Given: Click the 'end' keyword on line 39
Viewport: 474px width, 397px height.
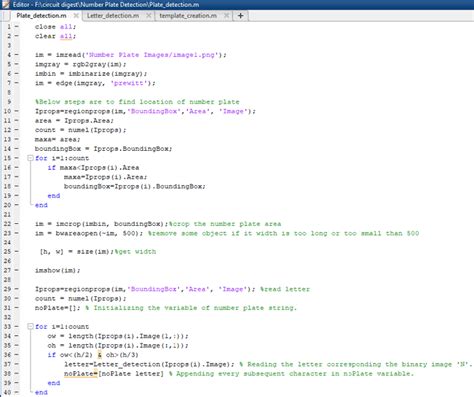Looking at the screenshot, I should click(54, 383).
